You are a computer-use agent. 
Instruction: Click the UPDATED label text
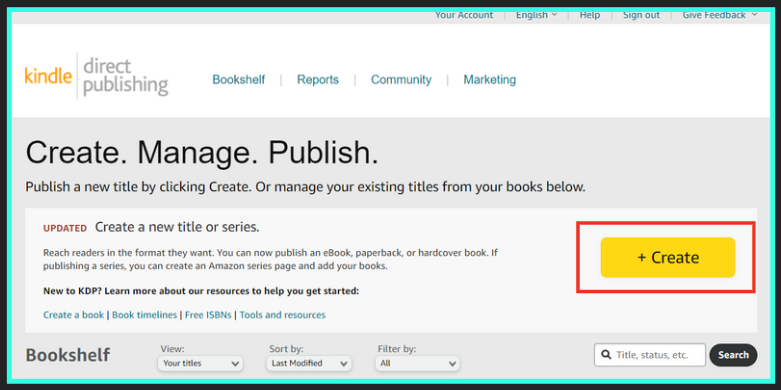[x=65, y=229]
